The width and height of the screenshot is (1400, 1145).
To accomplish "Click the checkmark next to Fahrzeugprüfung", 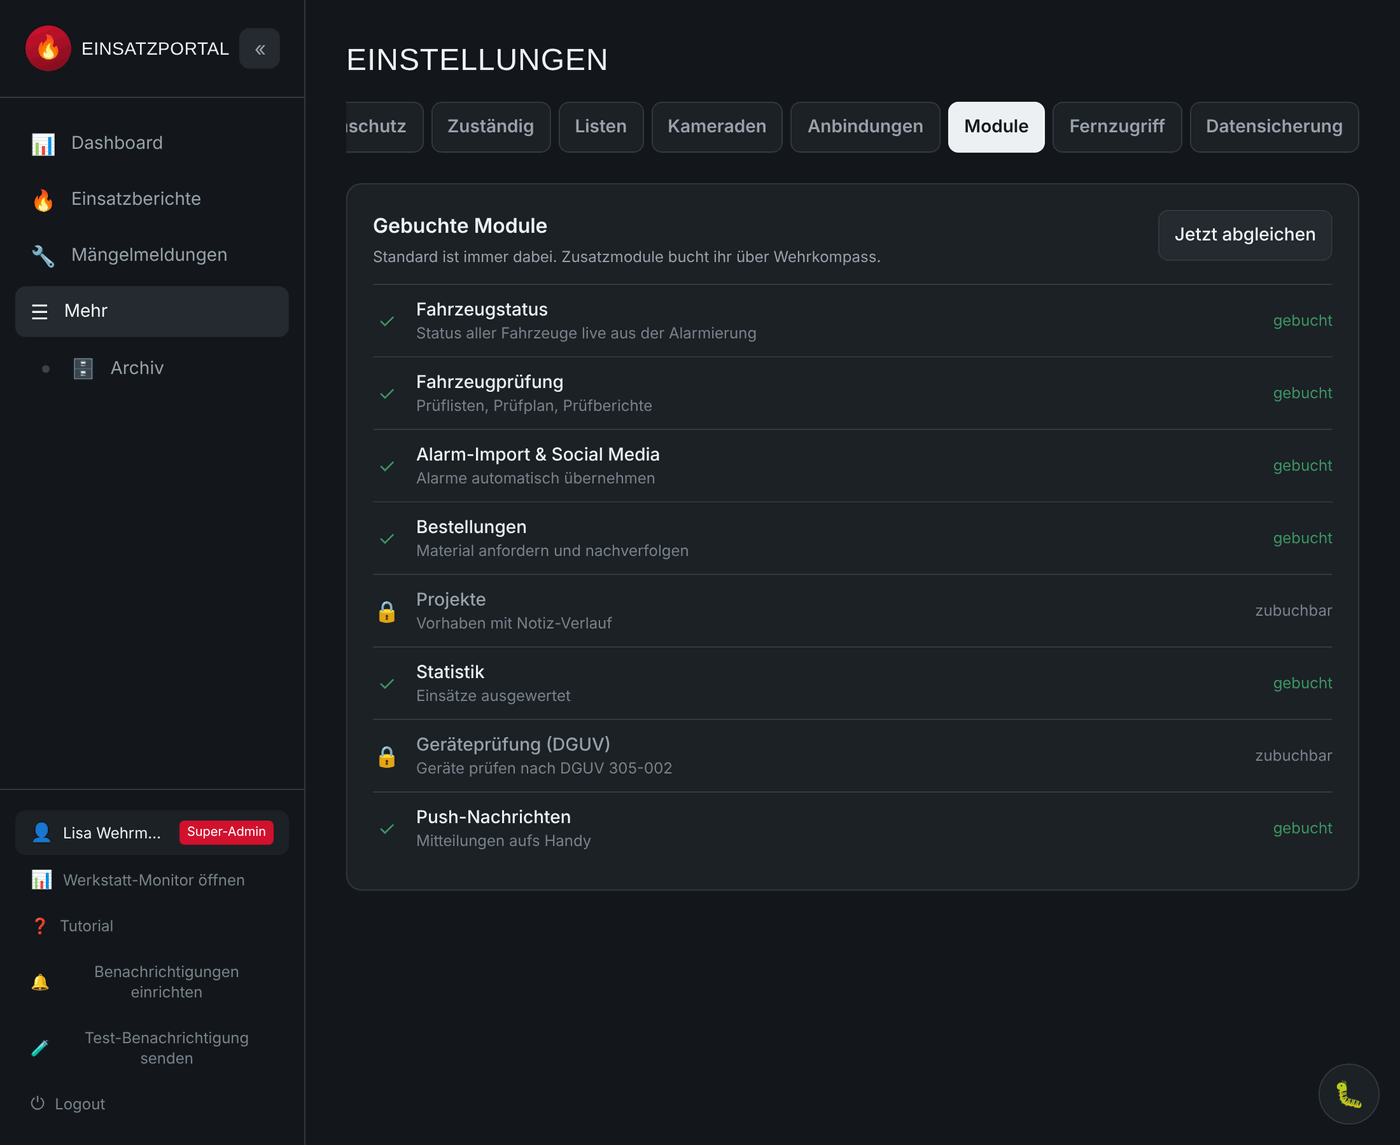I will tap(387, 394).
